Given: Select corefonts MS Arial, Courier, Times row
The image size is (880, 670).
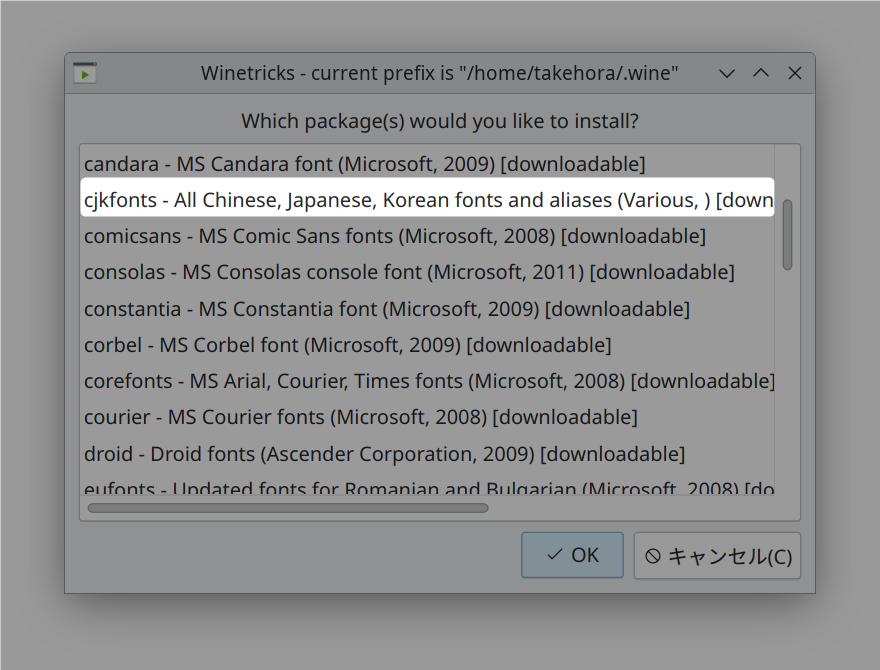Looking at the screenshot, I should coord(427,381).
